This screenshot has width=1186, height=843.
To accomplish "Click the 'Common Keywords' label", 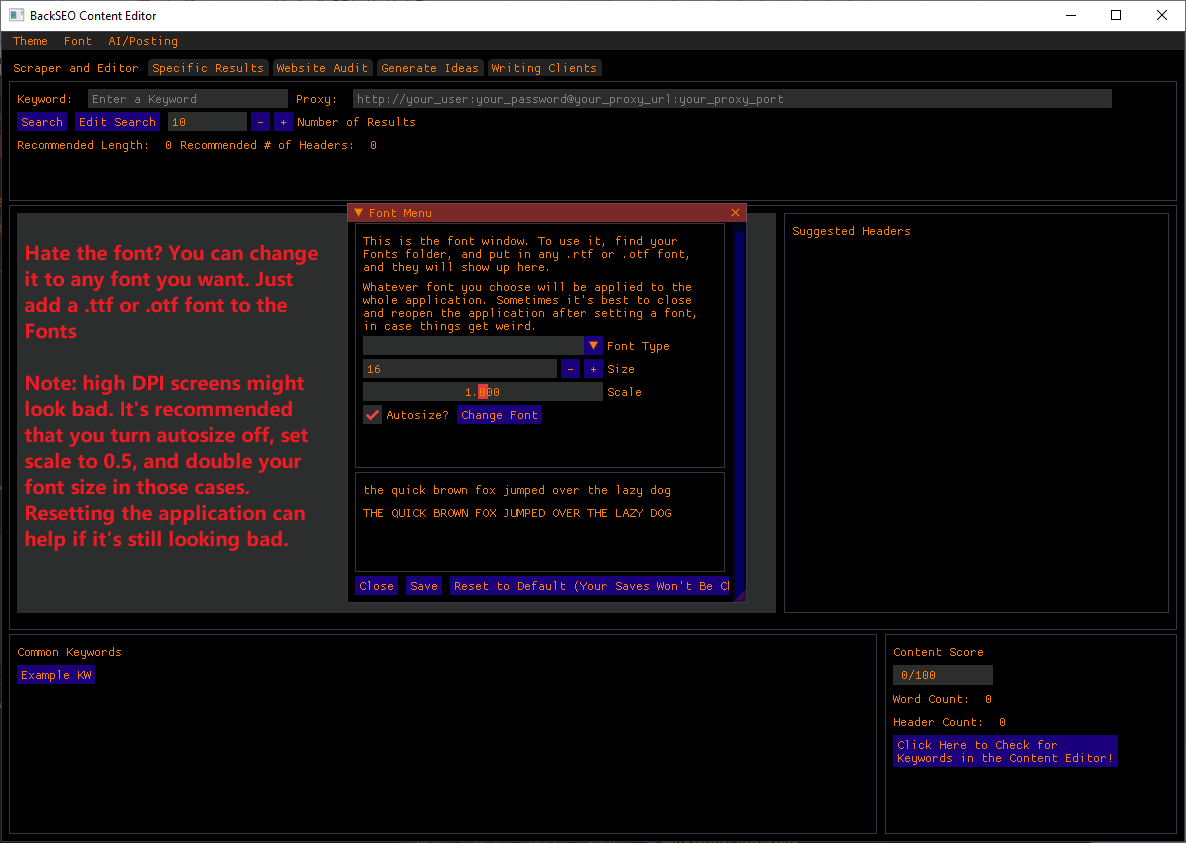I will point(70,652).
